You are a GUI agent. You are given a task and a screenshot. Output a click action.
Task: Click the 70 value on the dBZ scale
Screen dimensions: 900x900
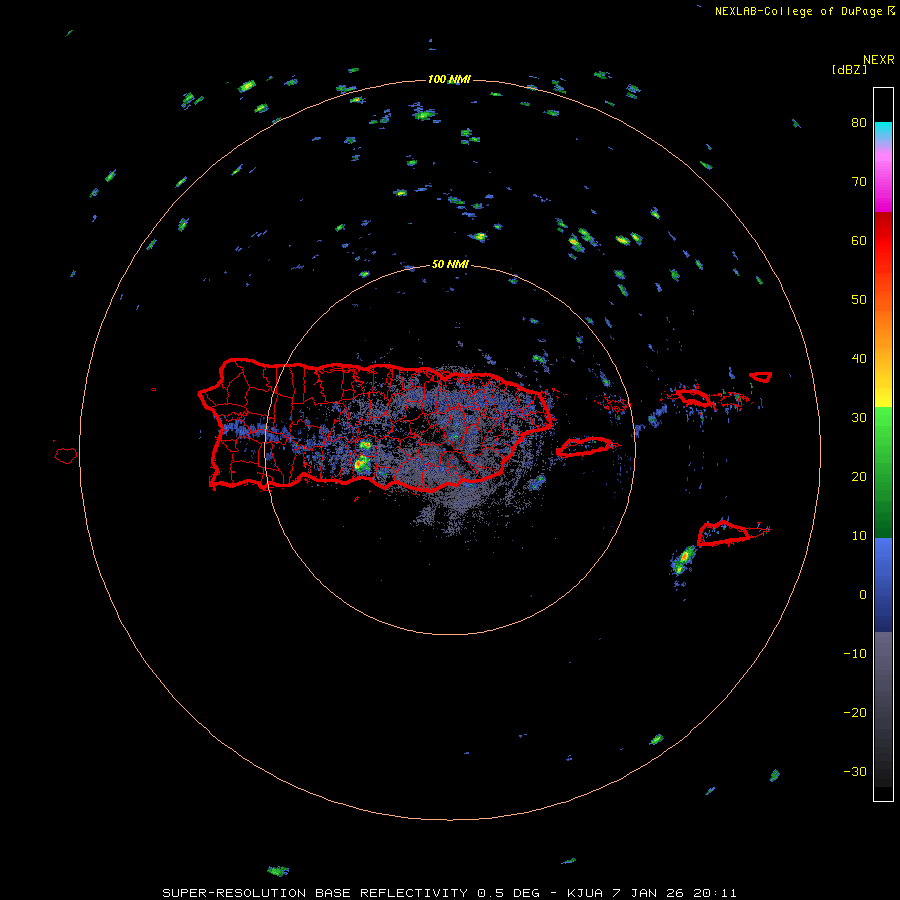[x=859, y=182]
